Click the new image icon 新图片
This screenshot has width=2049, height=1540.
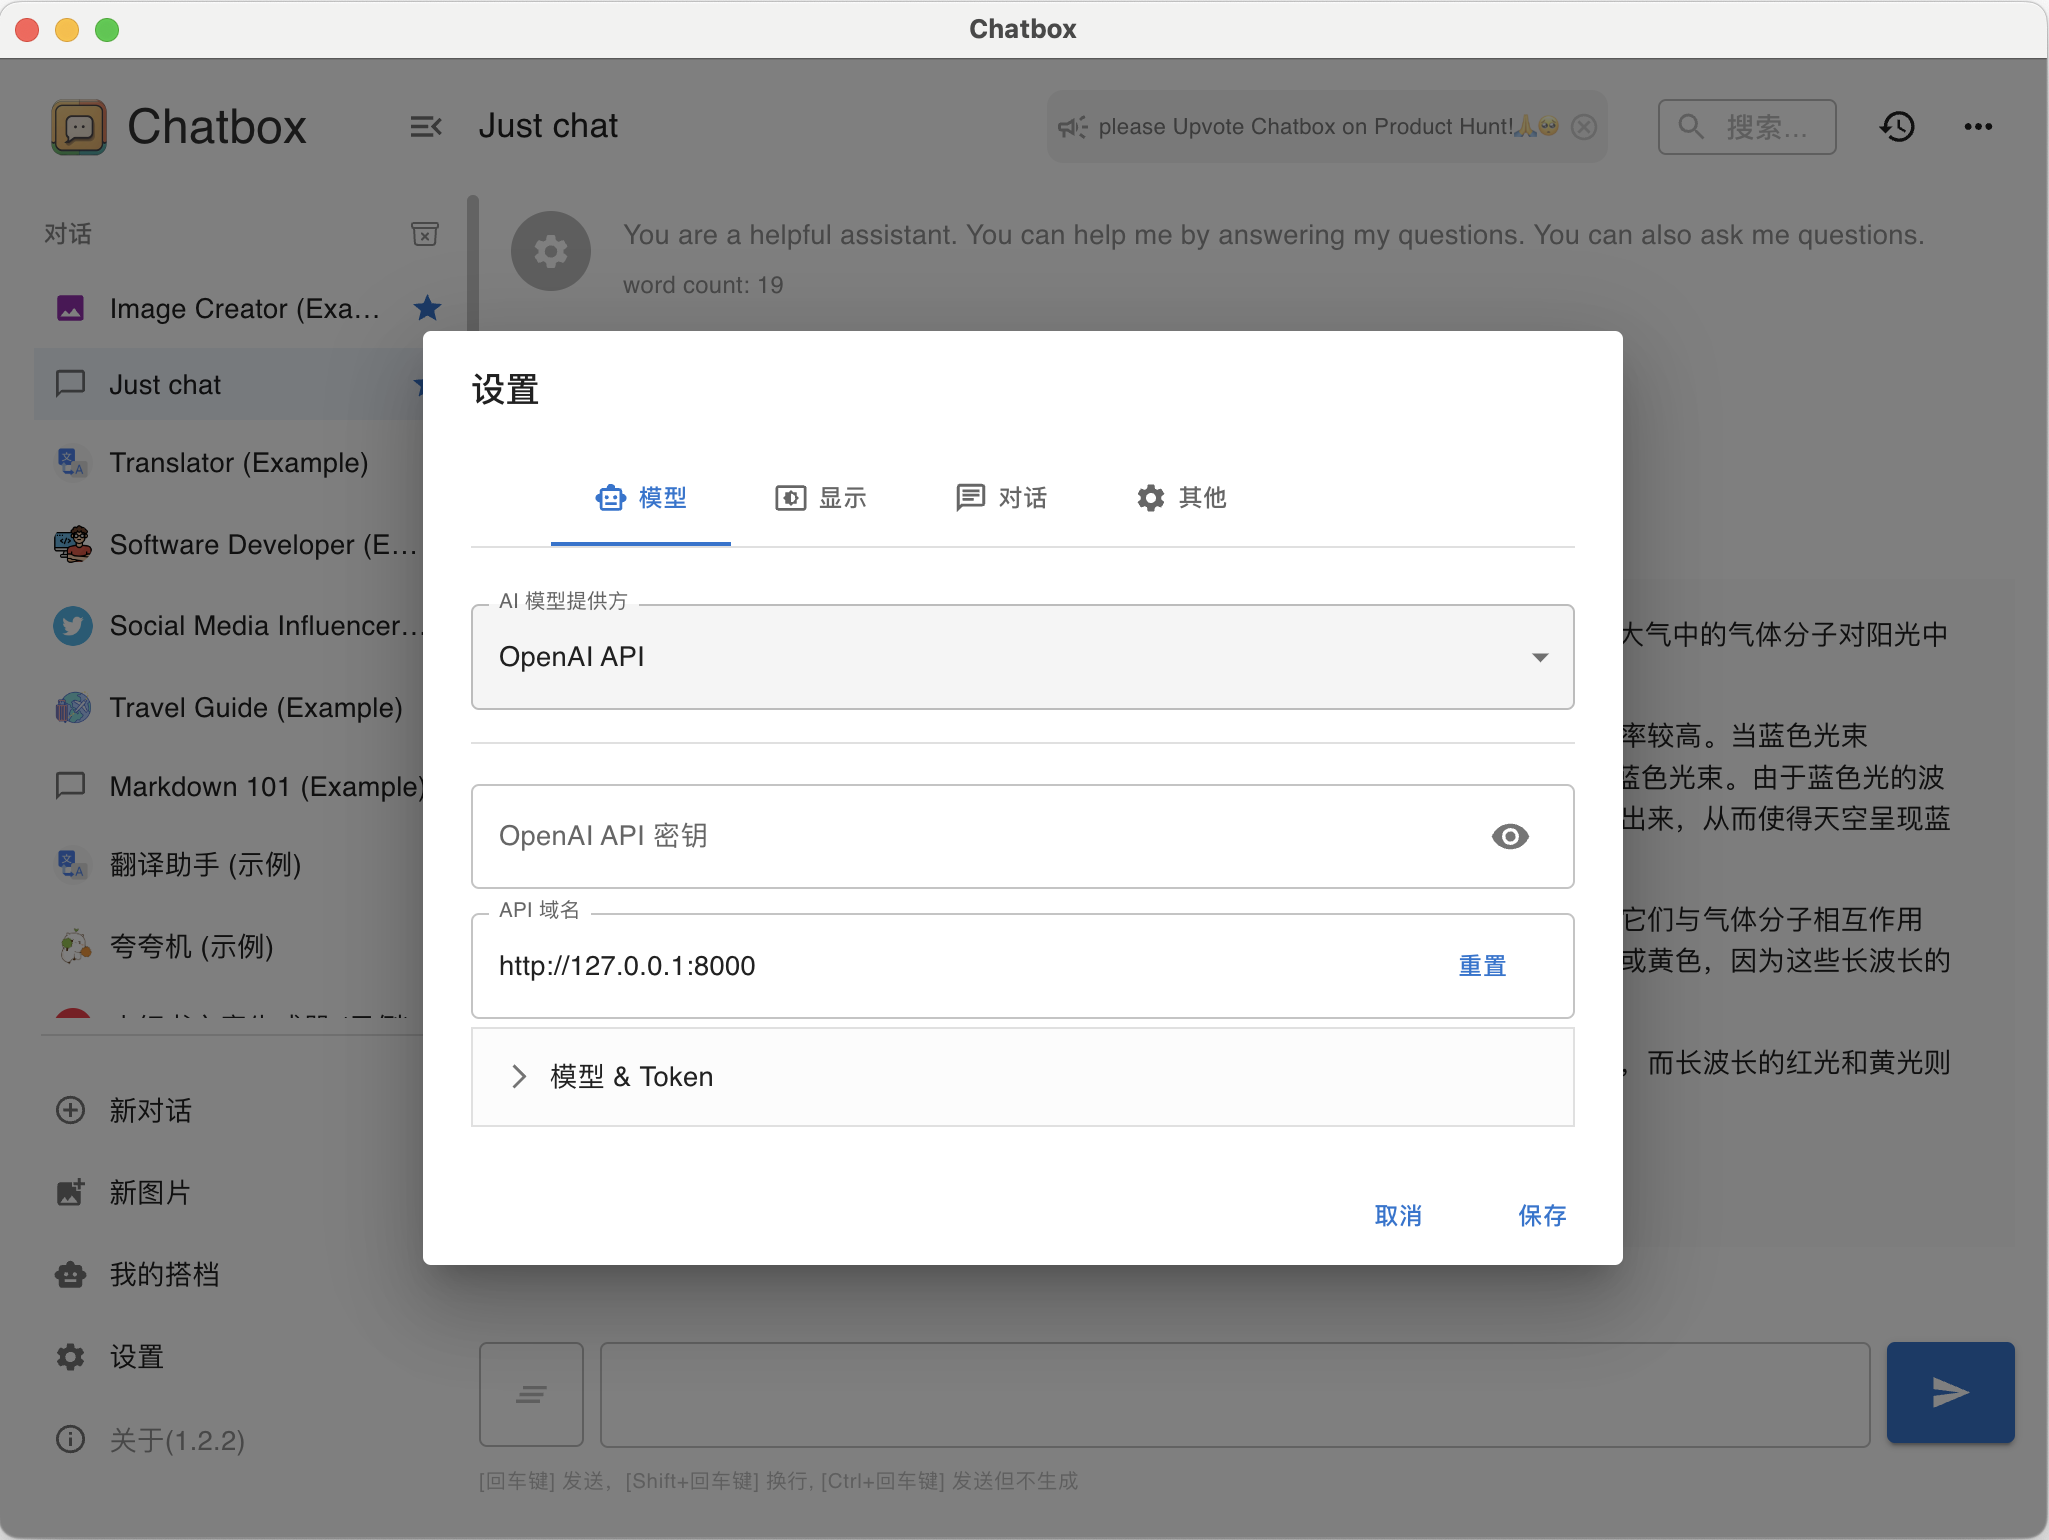tap(70, 1192)
